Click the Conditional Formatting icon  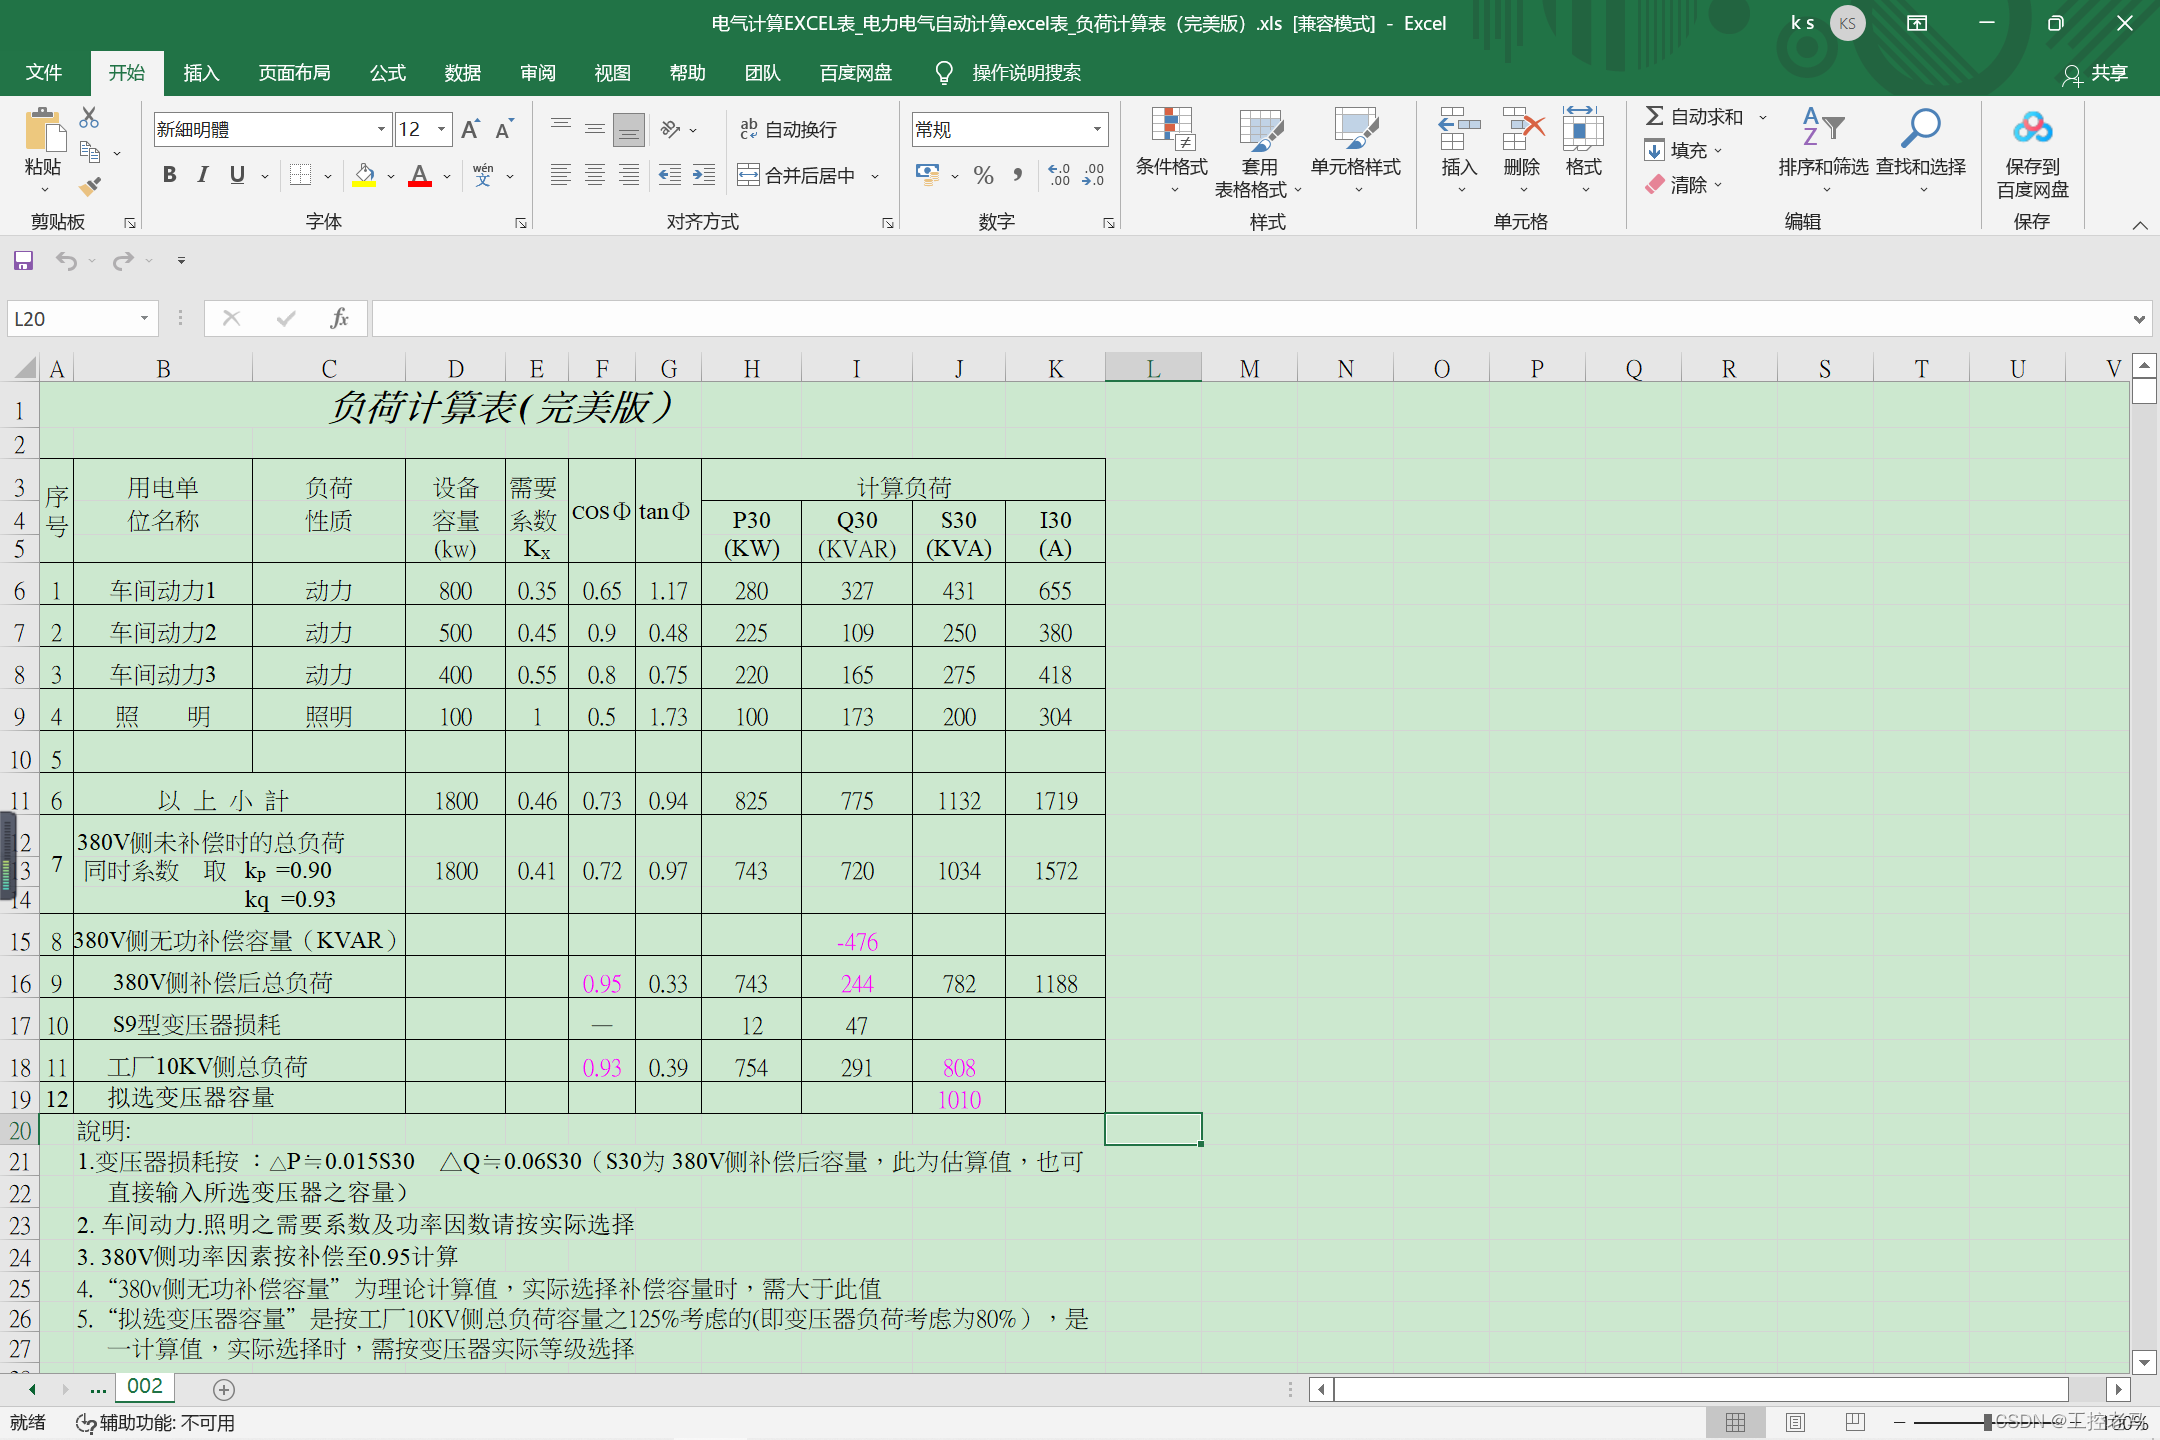[1171, 130]
